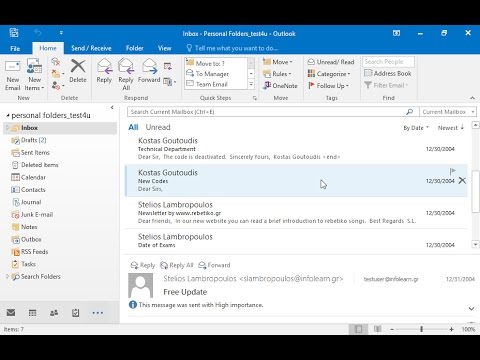
Task: Collapse personal folders_test4u tree
Action: [x=8, y=115]
